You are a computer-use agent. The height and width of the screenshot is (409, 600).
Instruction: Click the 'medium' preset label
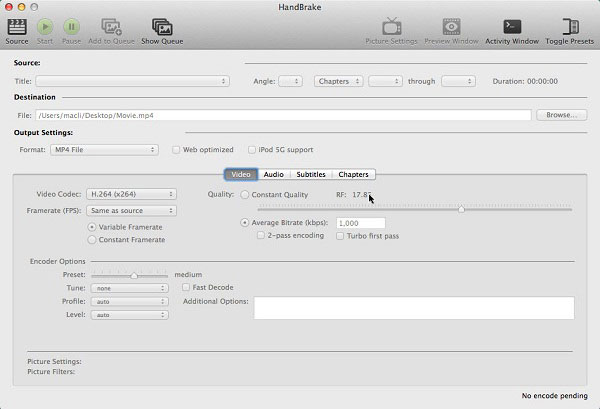(188, 275)
